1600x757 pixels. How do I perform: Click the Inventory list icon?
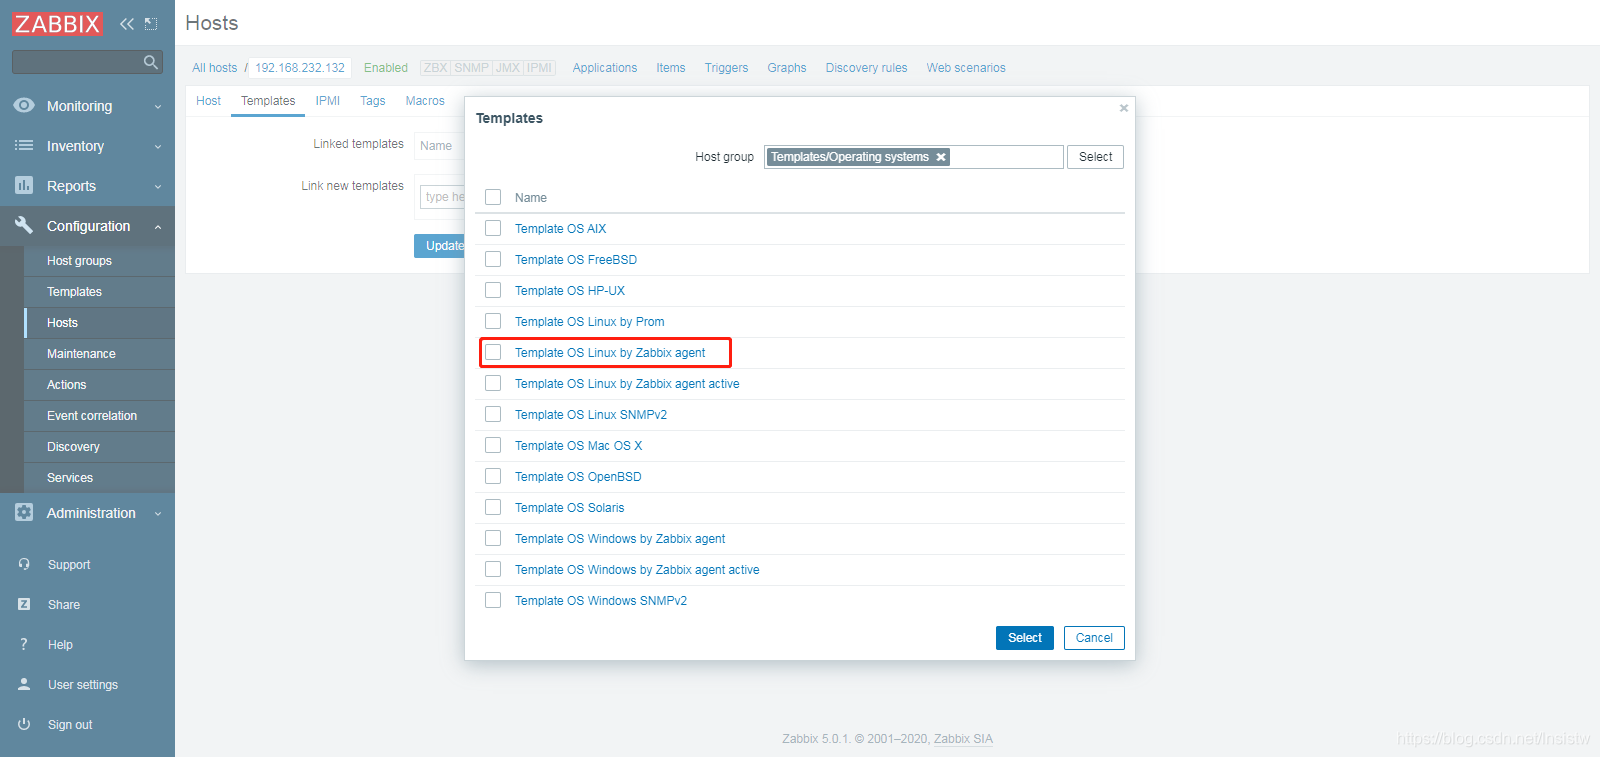tap(24, 145)
